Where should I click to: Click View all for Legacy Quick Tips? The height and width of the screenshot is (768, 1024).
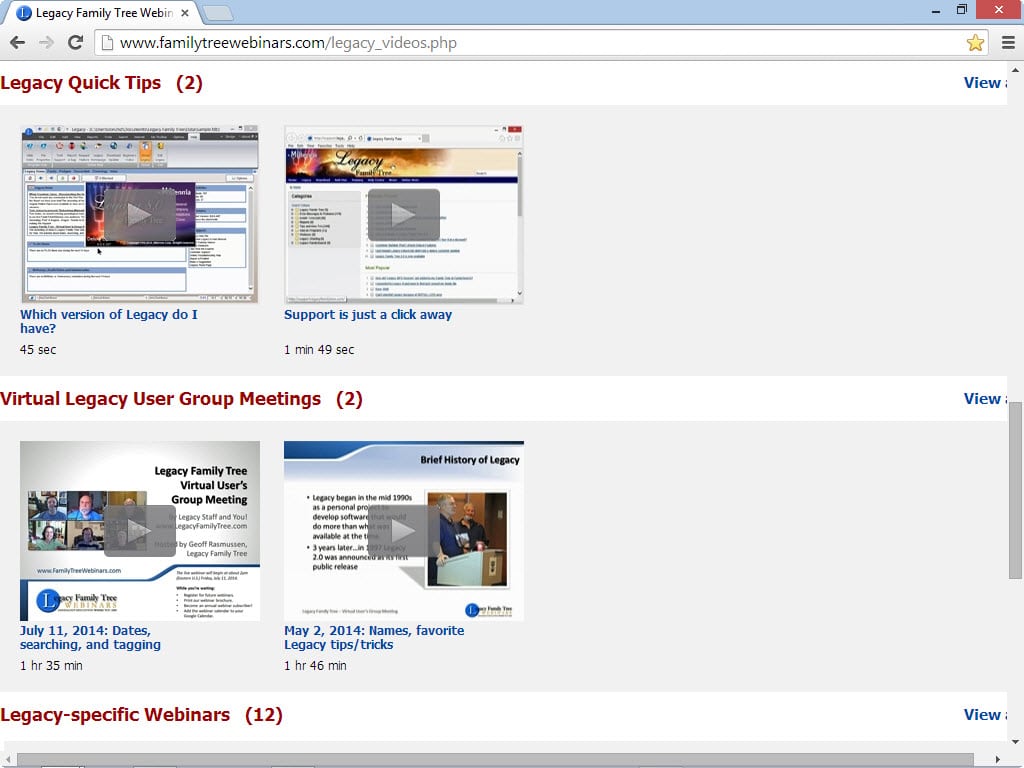985,83
